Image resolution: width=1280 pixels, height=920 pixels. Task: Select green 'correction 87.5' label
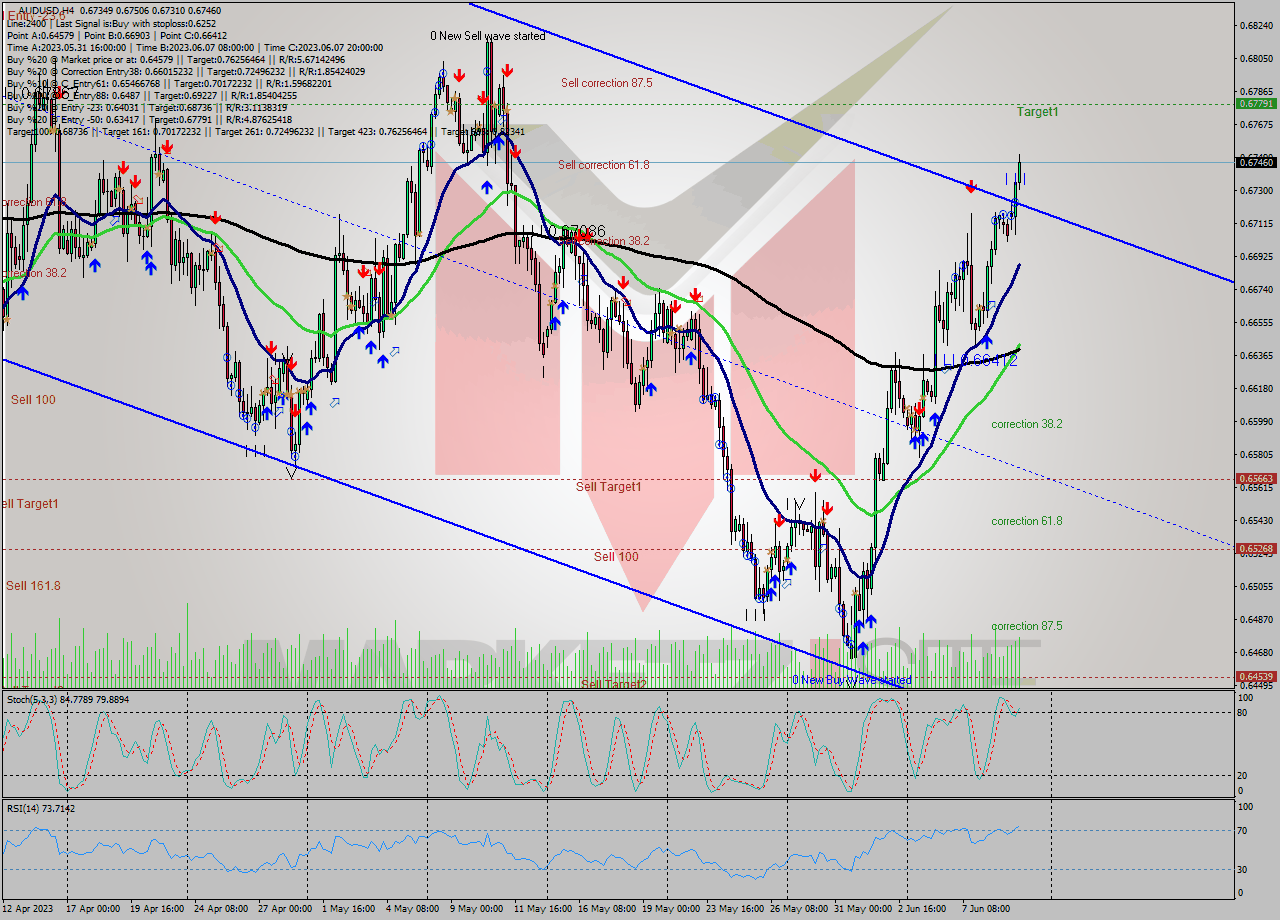(x=1027, y=627)
